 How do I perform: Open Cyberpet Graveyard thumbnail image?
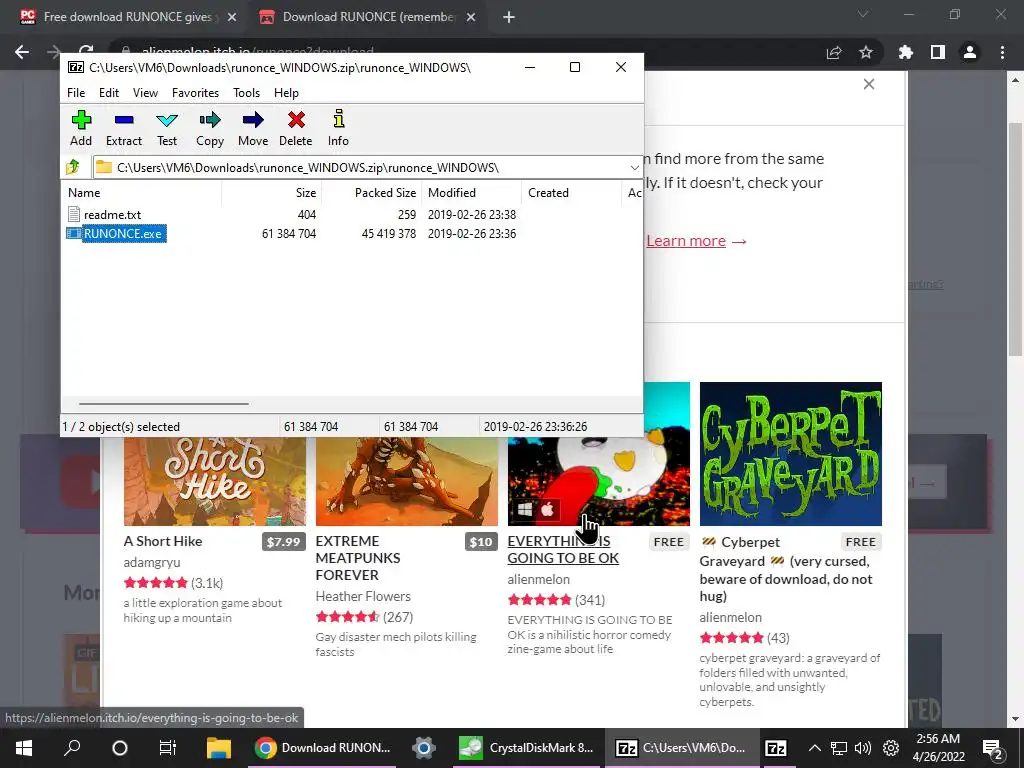click(x=791, y=454)
